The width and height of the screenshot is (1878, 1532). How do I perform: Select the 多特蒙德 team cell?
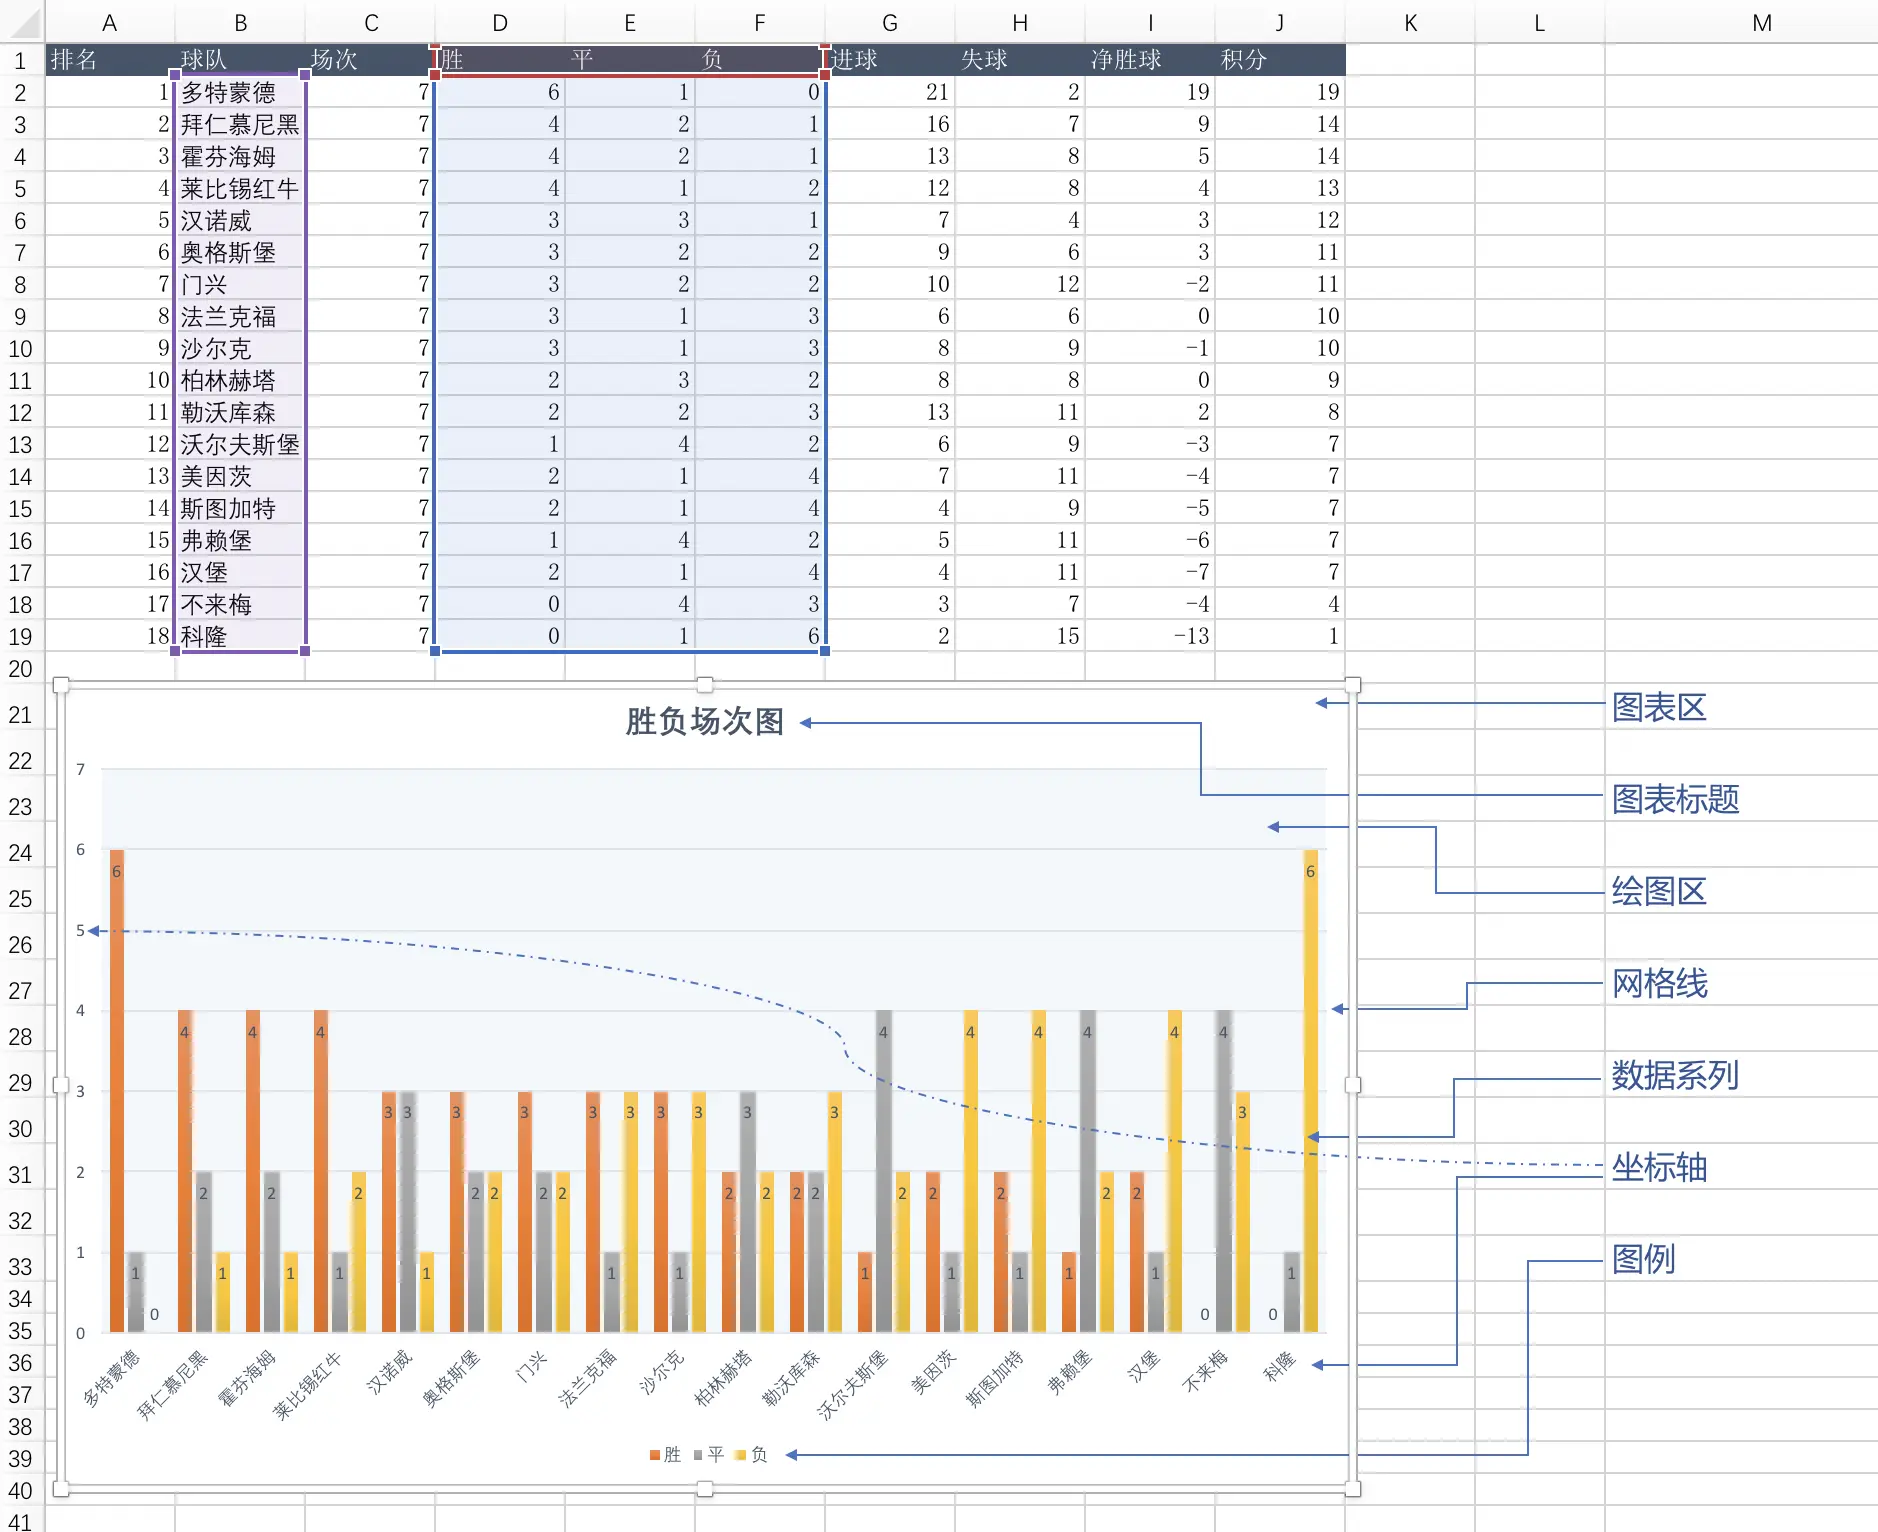tap(240, 92)
